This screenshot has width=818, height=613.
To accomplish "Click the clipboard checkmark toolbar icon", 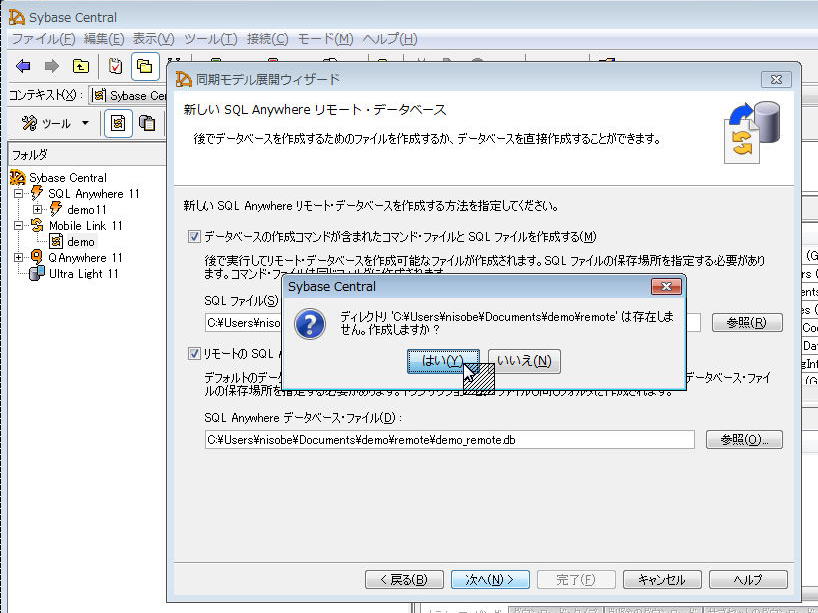I will (x=115, y=66).
